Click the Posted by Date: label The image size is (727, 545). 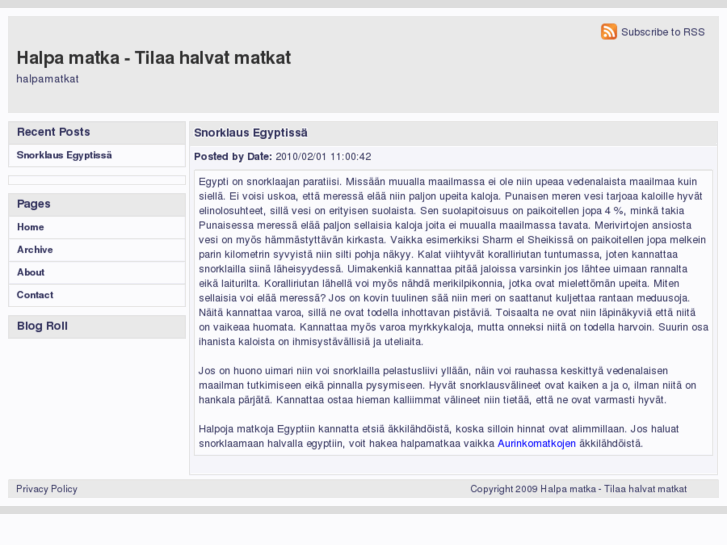(233, 157)
